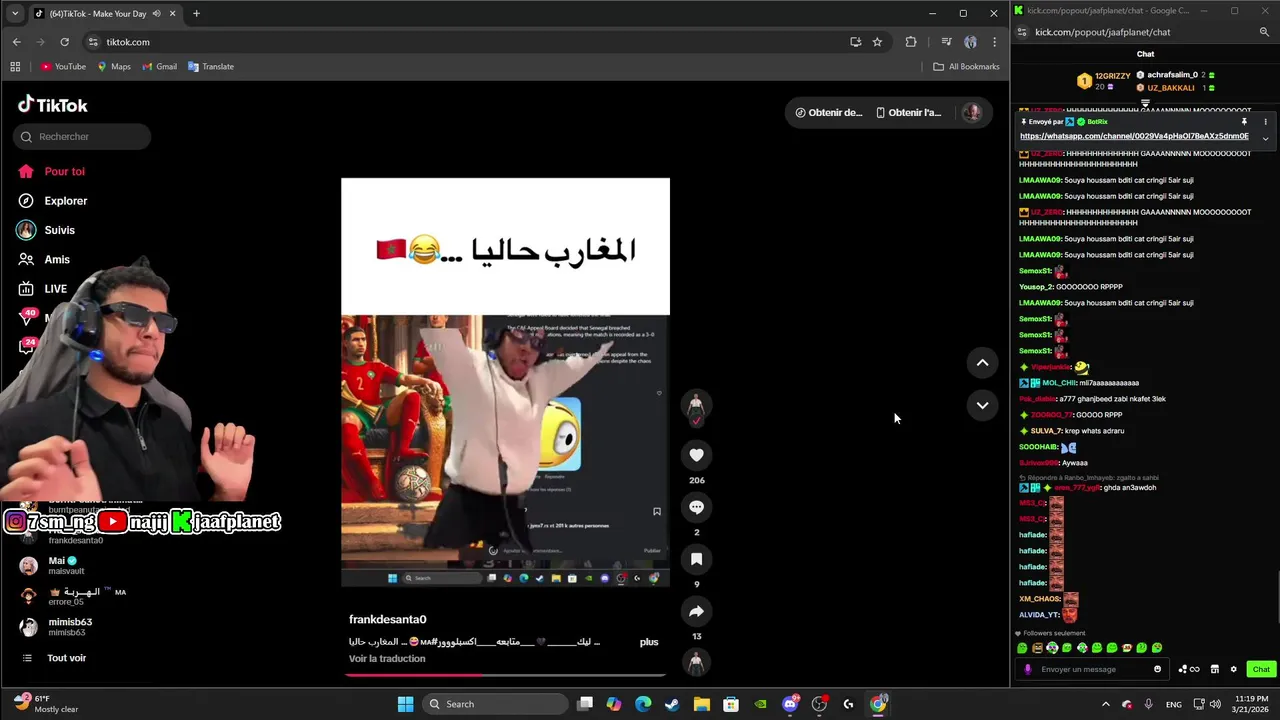Bookmark the video to favorites

point(697,559)
